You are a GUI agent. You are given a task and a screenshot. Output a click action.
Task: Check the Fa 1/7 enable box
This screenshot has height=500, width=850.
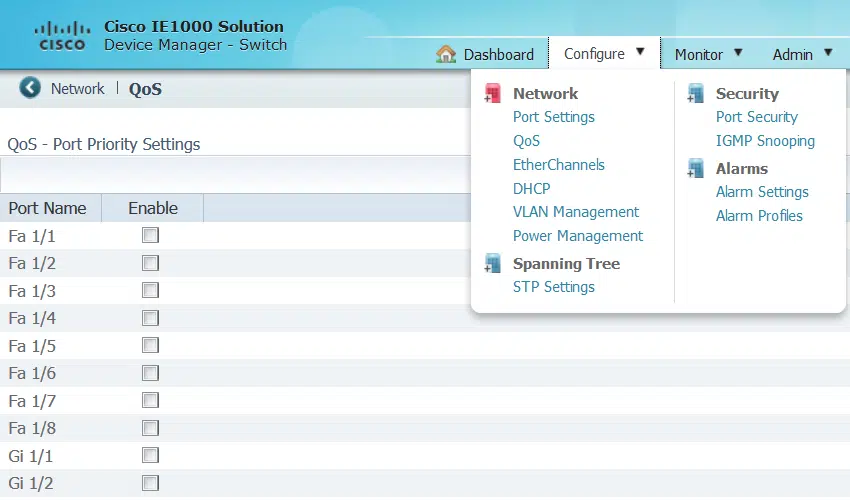tap(150, 400)
